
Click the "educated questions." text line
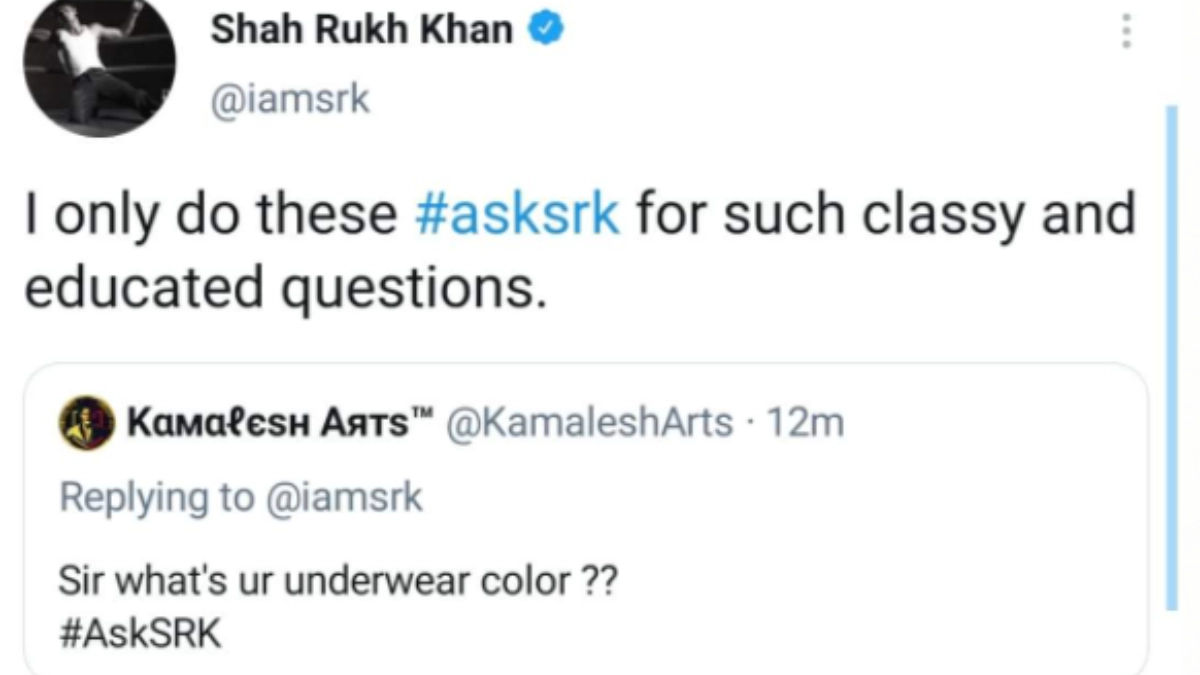point(285,287)
